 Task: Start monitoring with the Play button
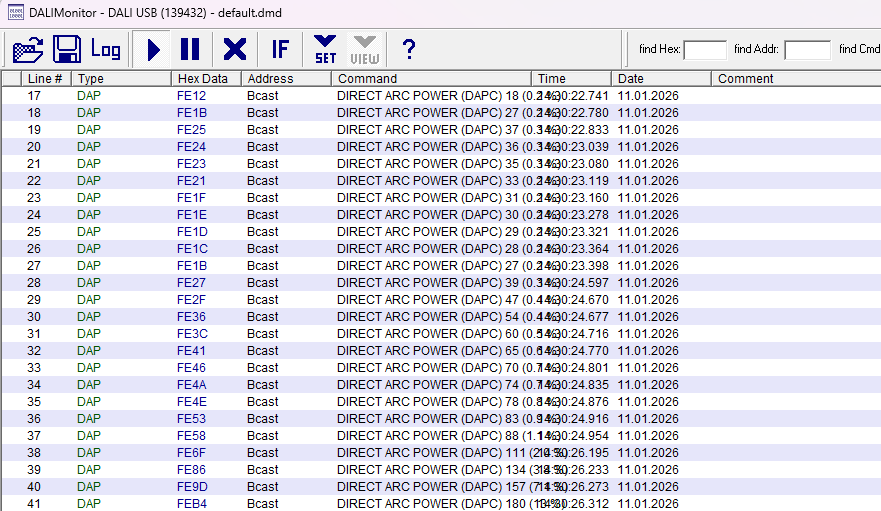pos(154,49)
